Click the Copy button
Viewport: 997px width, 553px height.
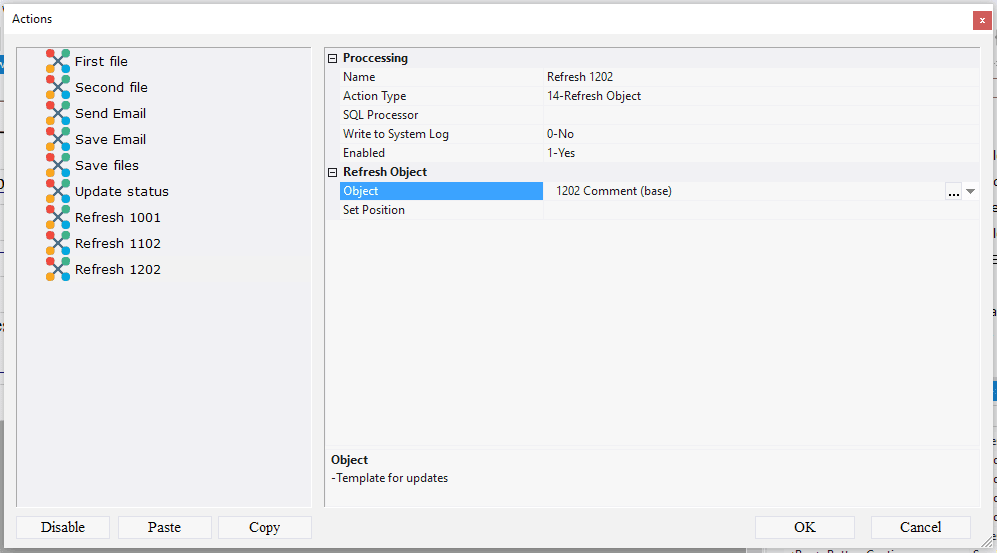264,527
